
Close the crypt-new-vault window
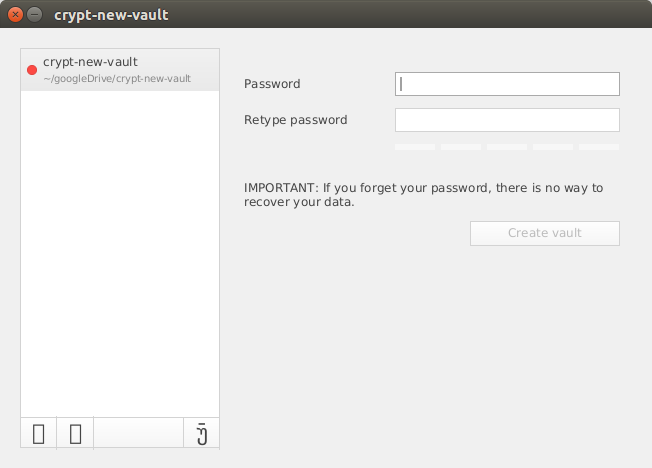click(x=15, y=15)
